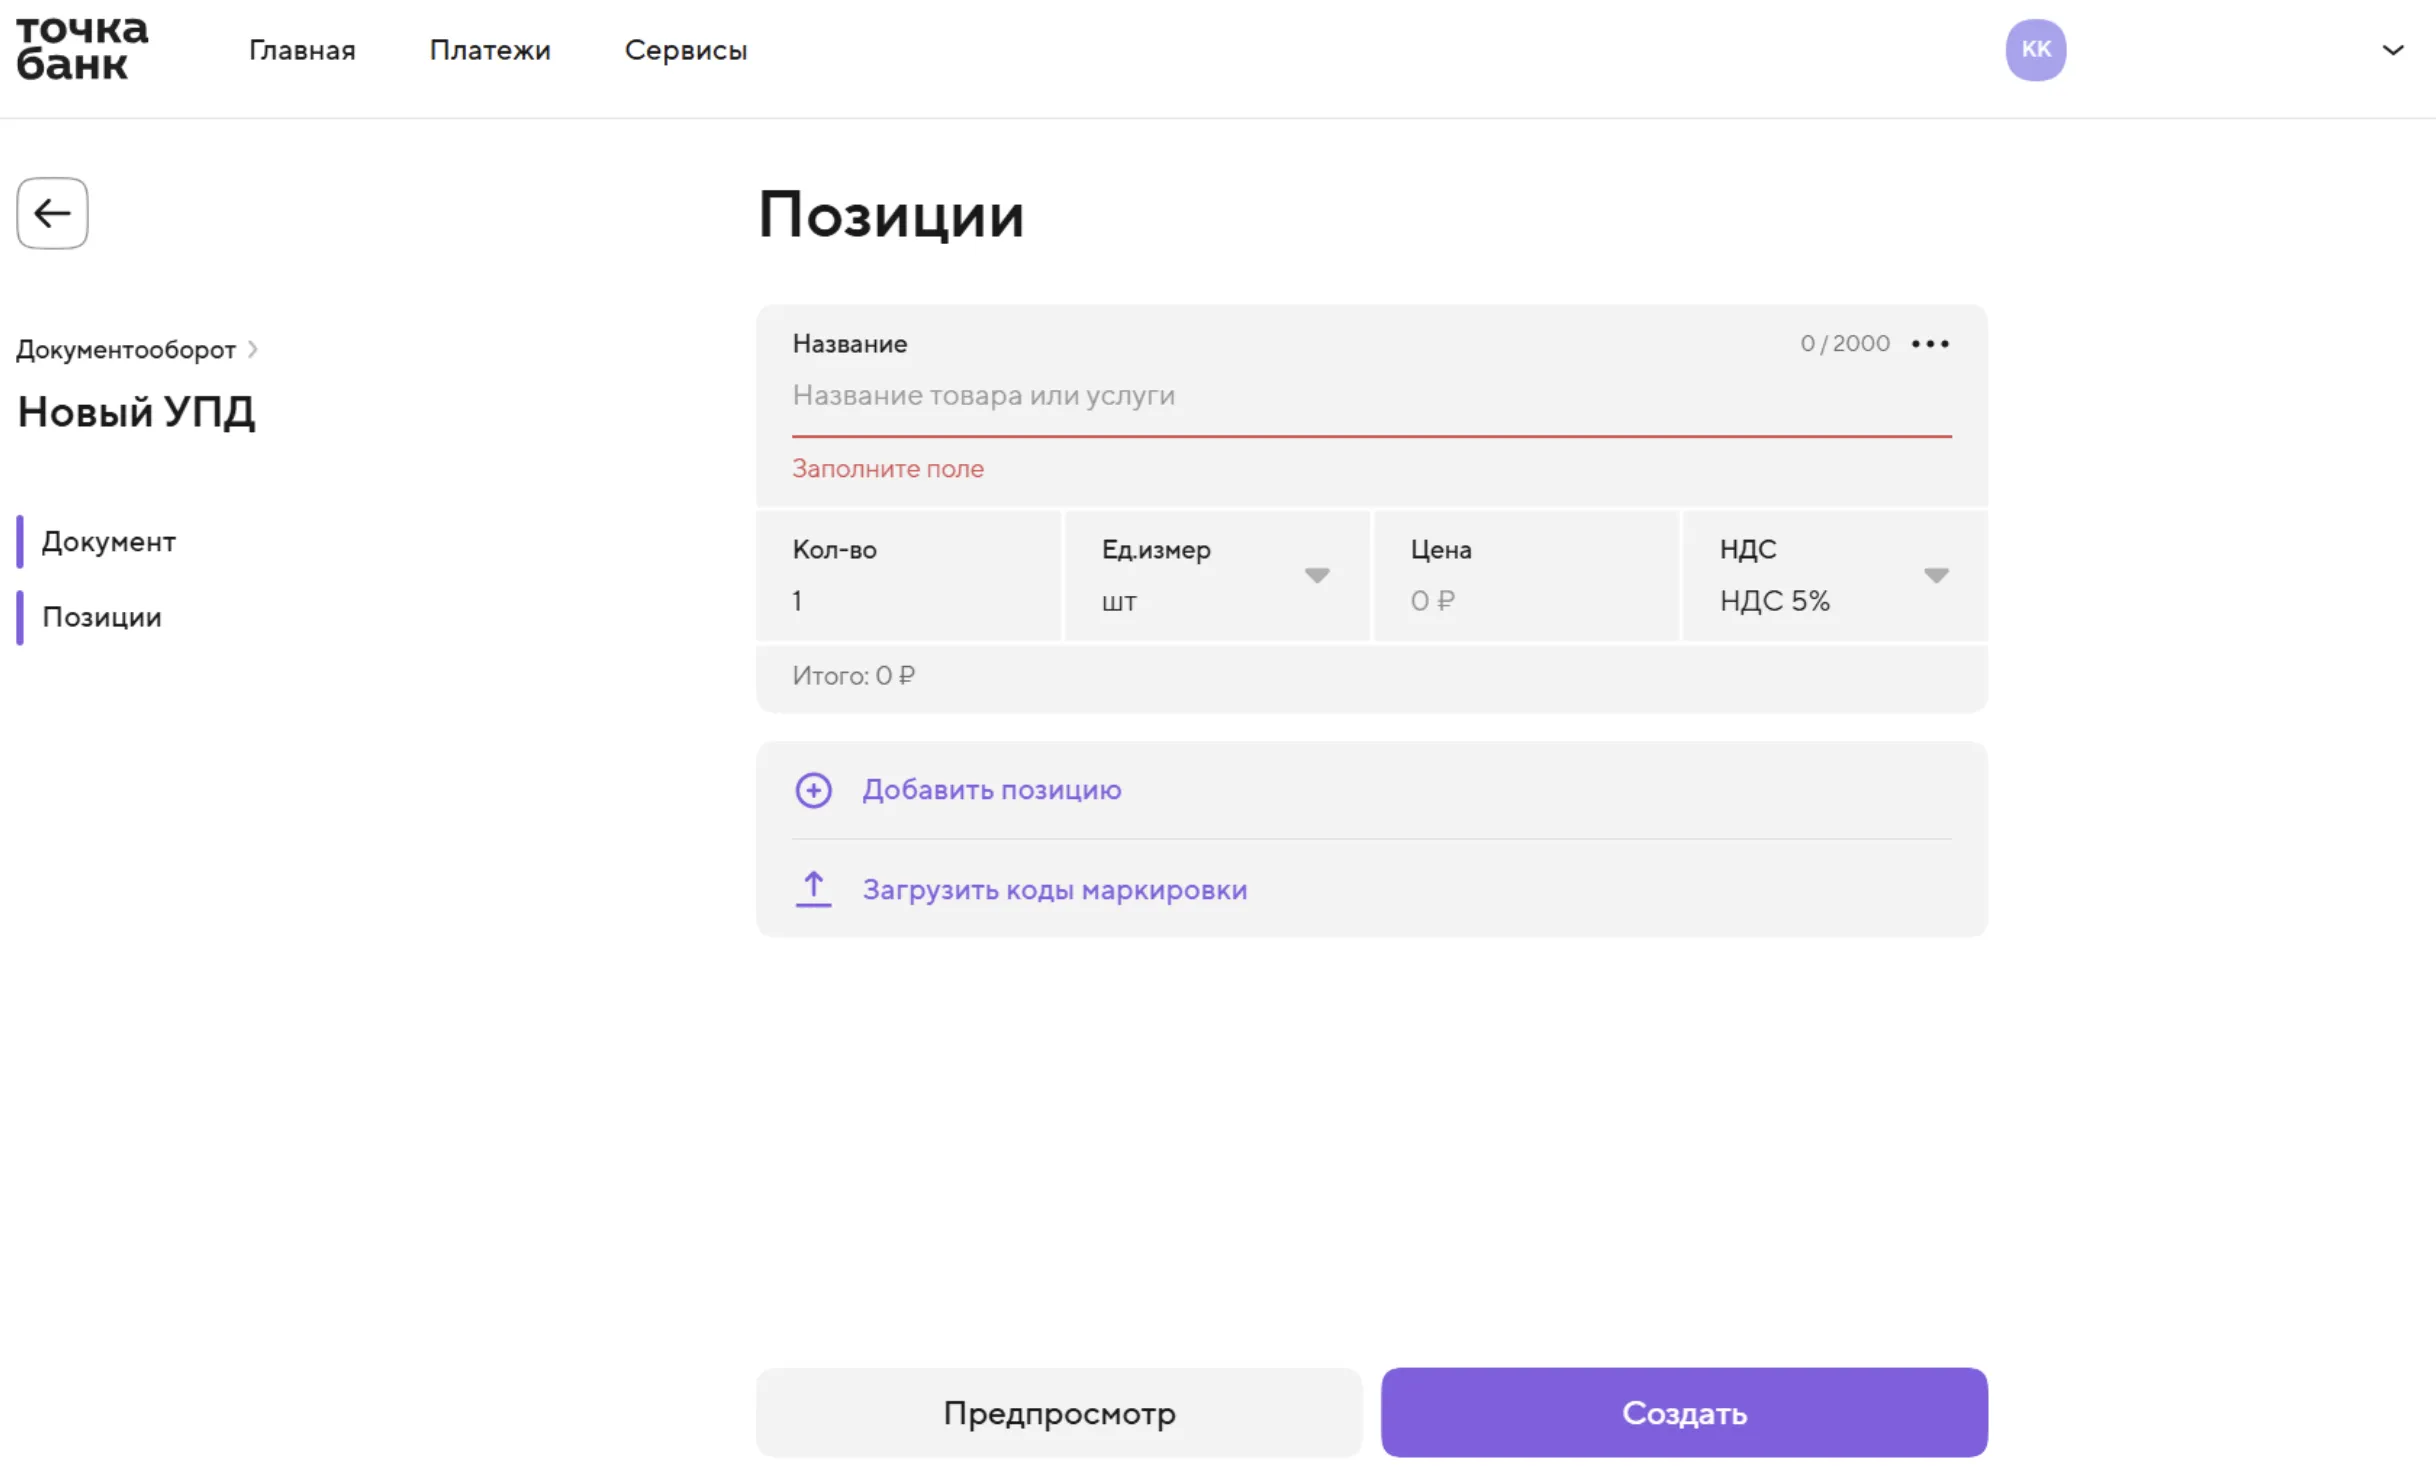Click the Документооборот breadcrumb link

point(126,350)
